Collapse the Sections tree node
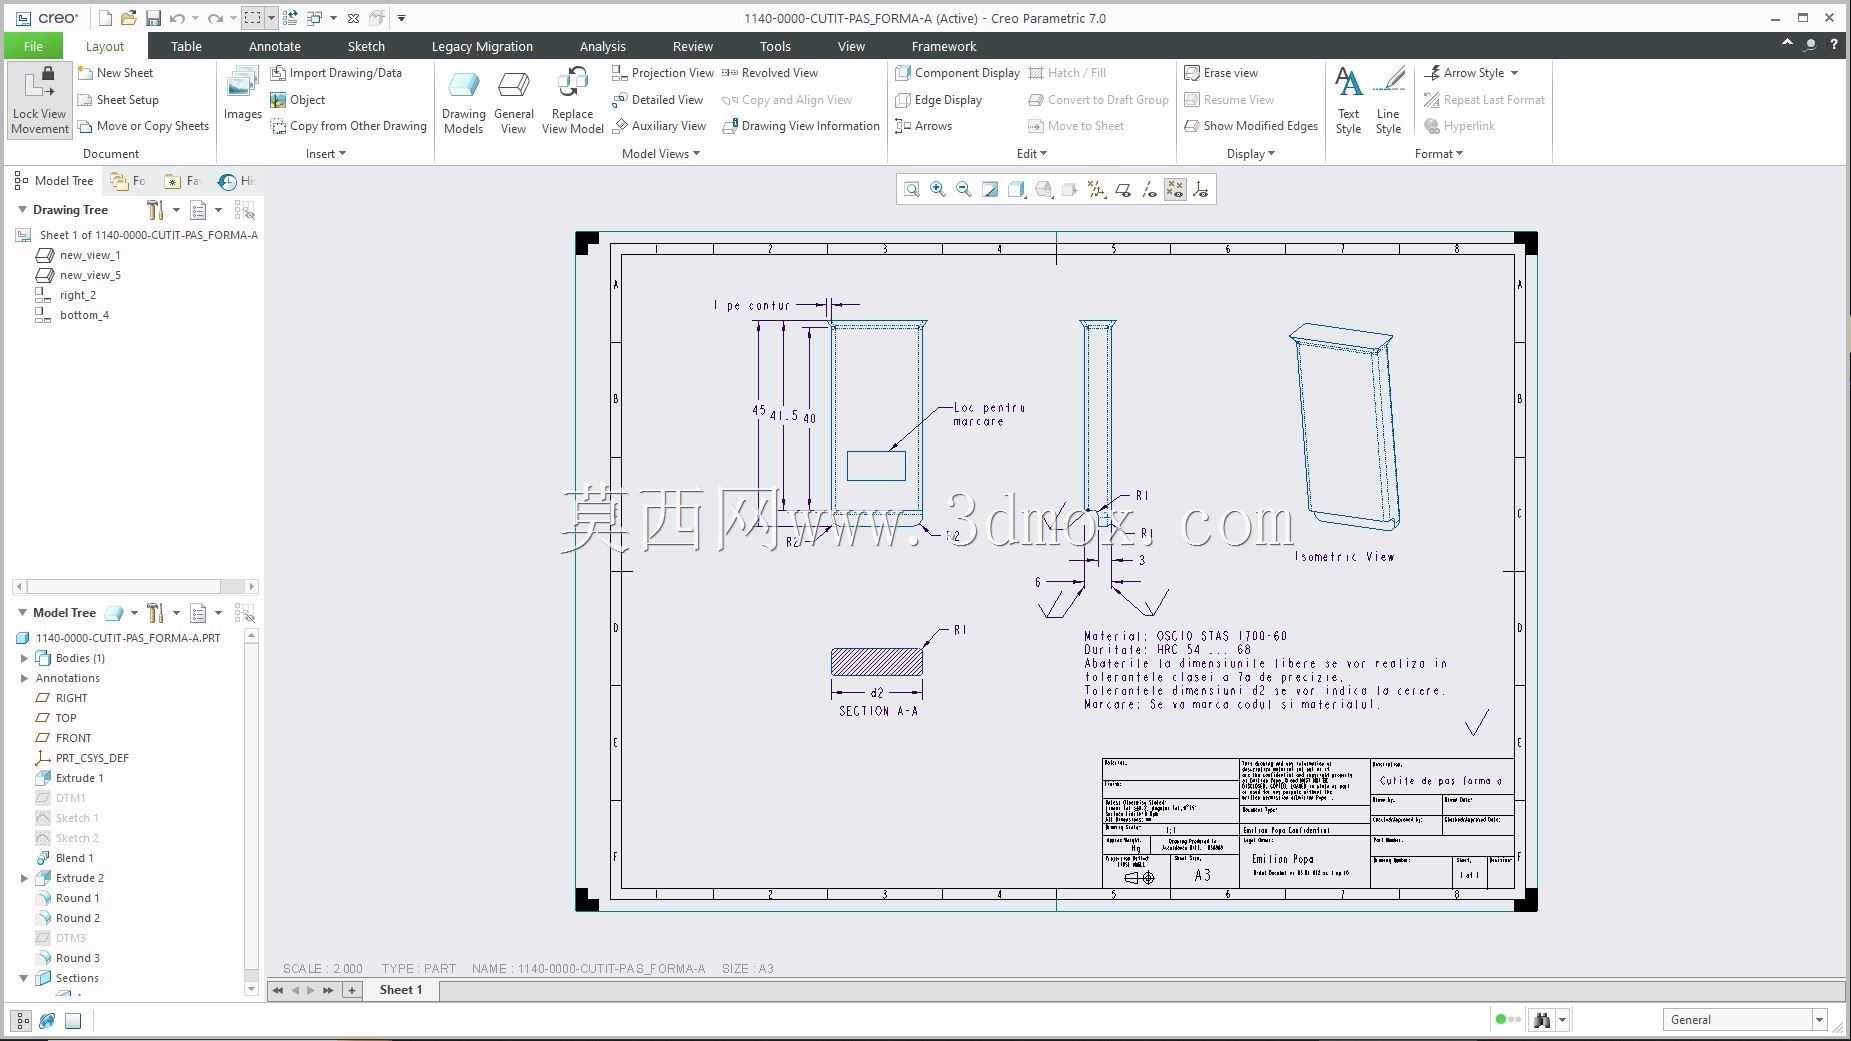Viewport: 1851px width, 1041px height. click(25, 978)
